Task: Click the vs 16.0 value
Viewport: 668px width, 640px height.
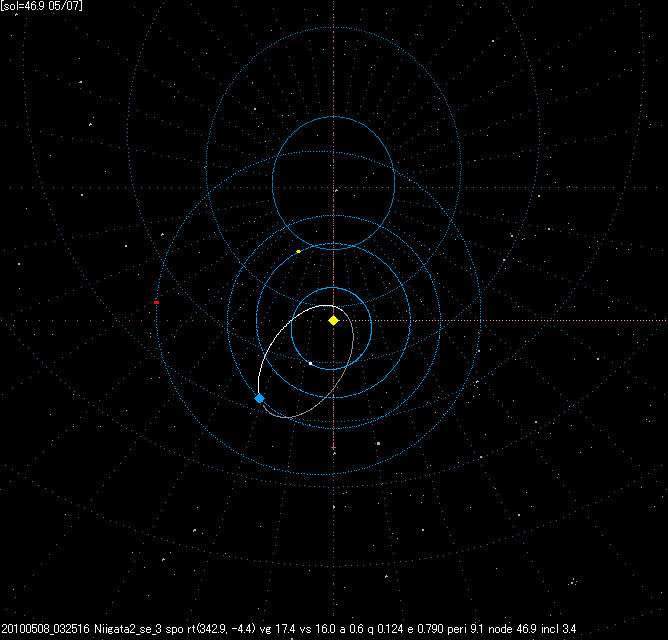Action: click(316, 629)
